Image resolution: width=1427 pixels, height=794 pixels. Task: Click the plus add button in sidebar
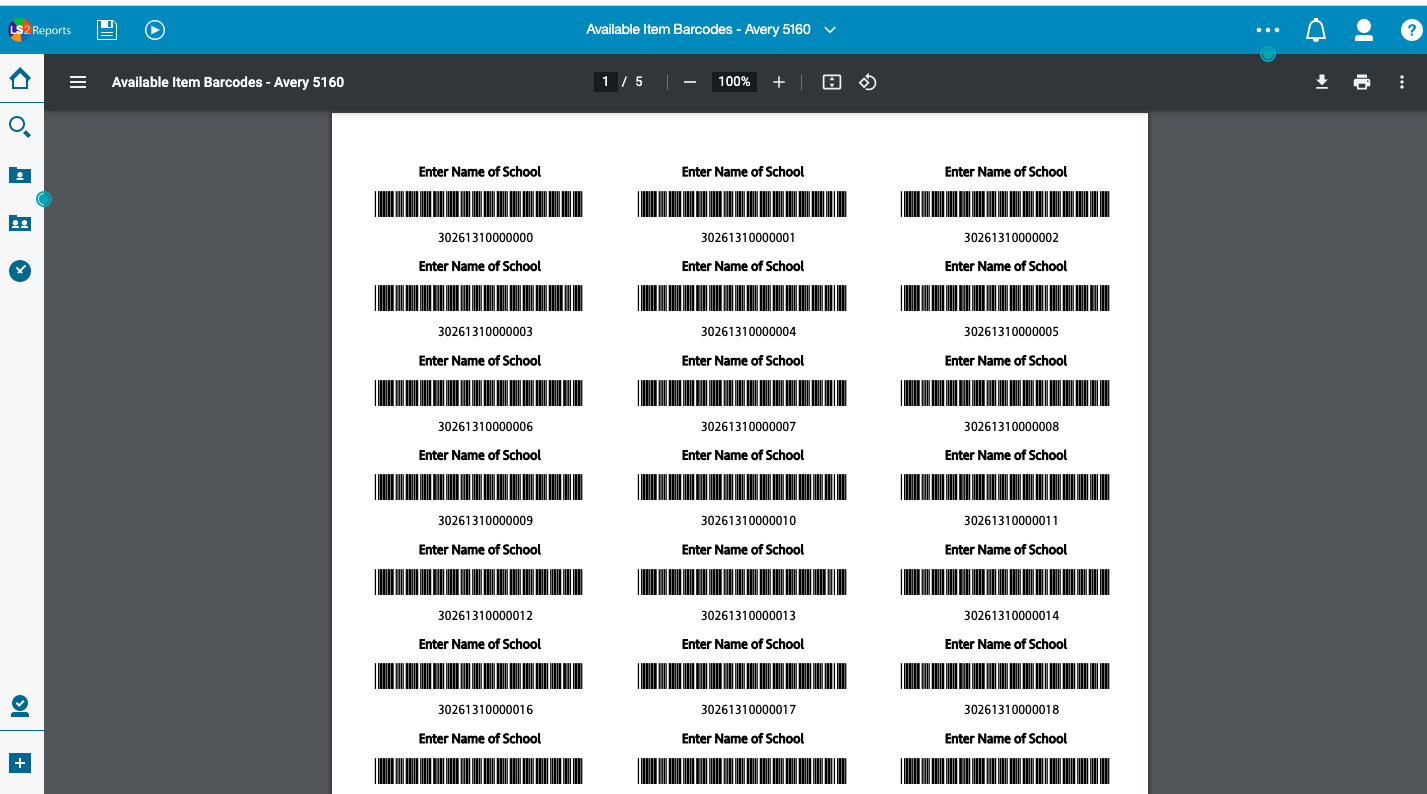pos(20,763)
